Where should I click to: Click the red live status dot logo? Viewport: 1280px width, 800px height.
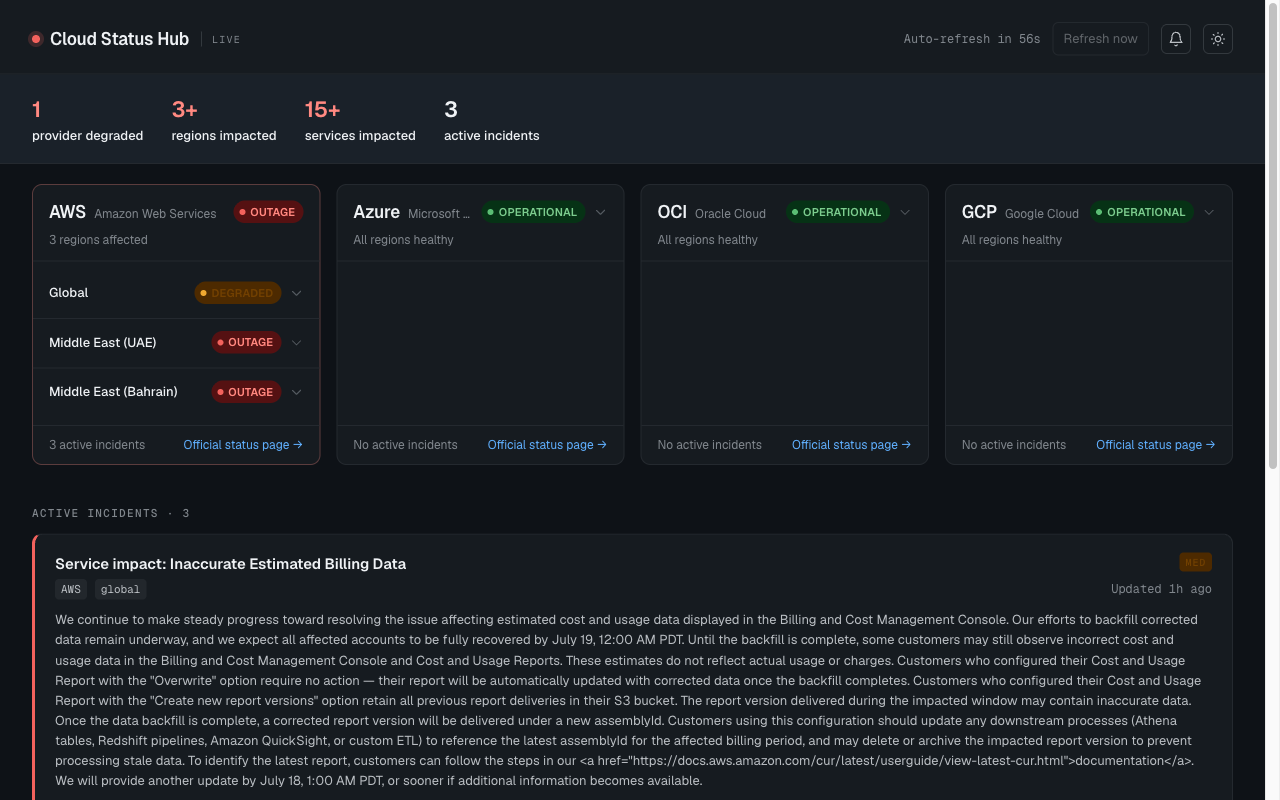coord(36,39)
